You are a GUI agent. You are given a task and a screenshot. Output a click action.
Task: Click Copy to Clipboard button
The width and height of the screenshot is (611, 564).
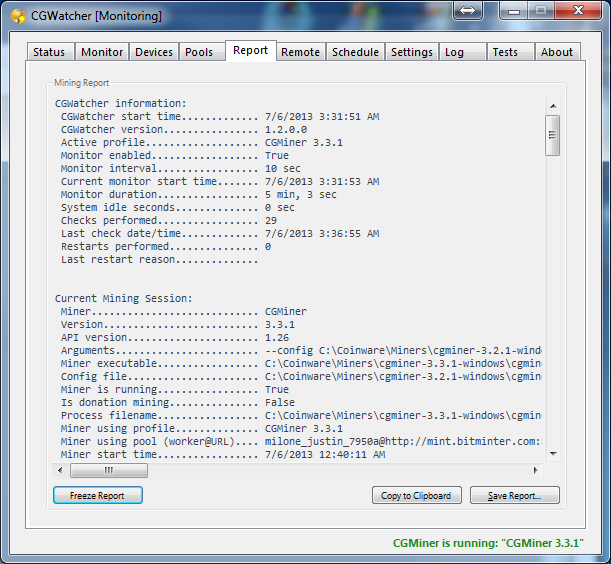pos(416,495)
